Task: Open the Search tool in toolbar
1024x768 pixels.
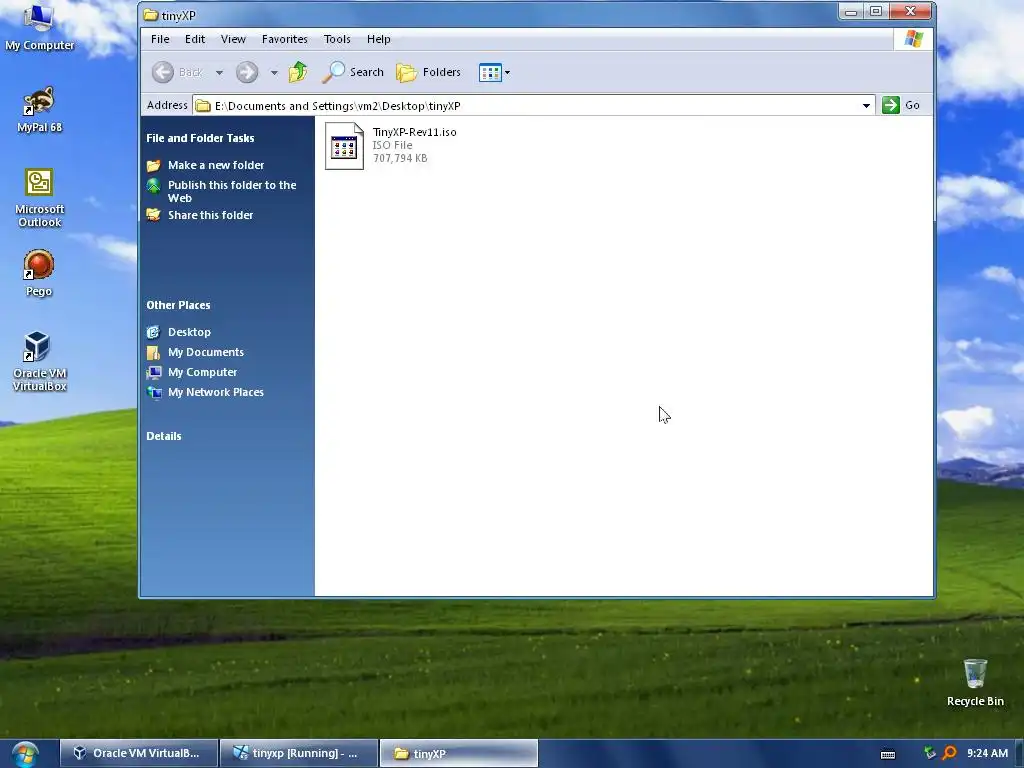Action: click(x=353, y=72)
